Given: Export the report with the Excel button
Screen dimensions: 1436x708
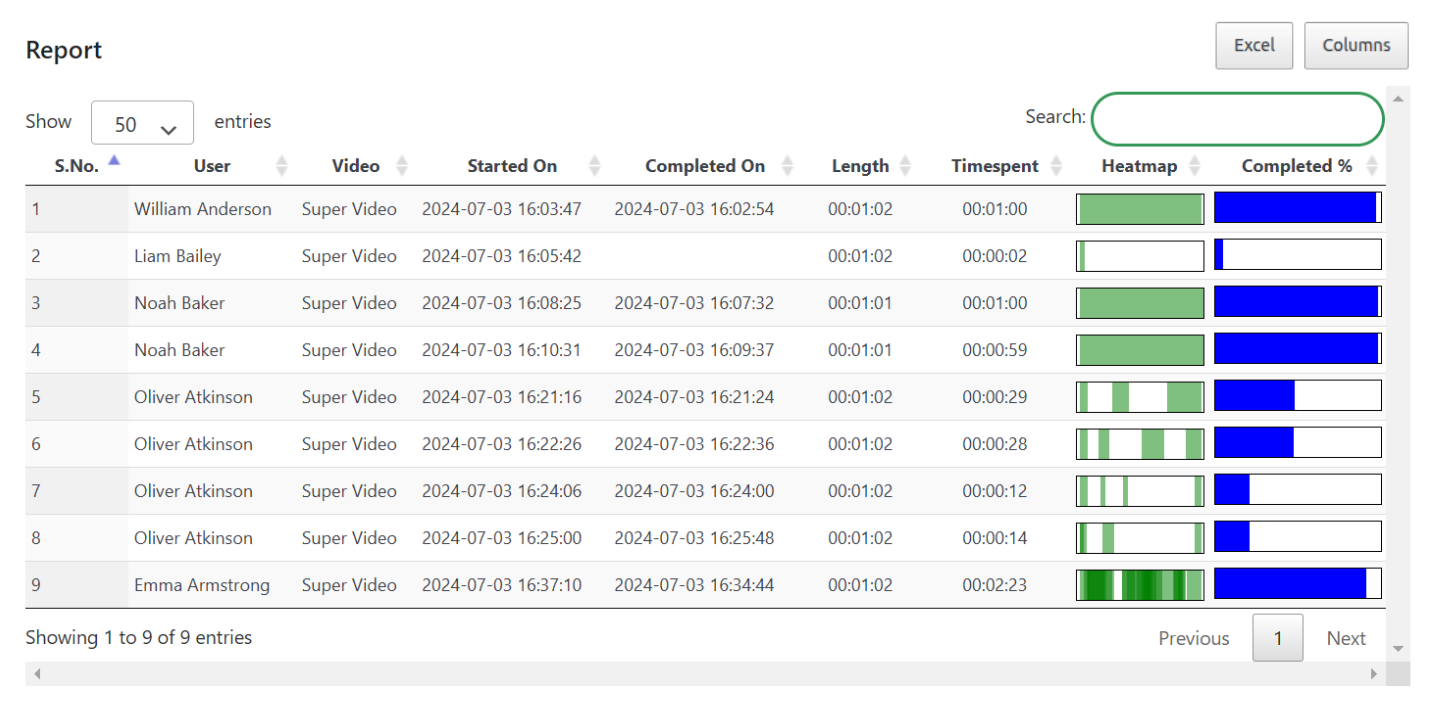Looking at the screenshot, I should point(1254,46).
